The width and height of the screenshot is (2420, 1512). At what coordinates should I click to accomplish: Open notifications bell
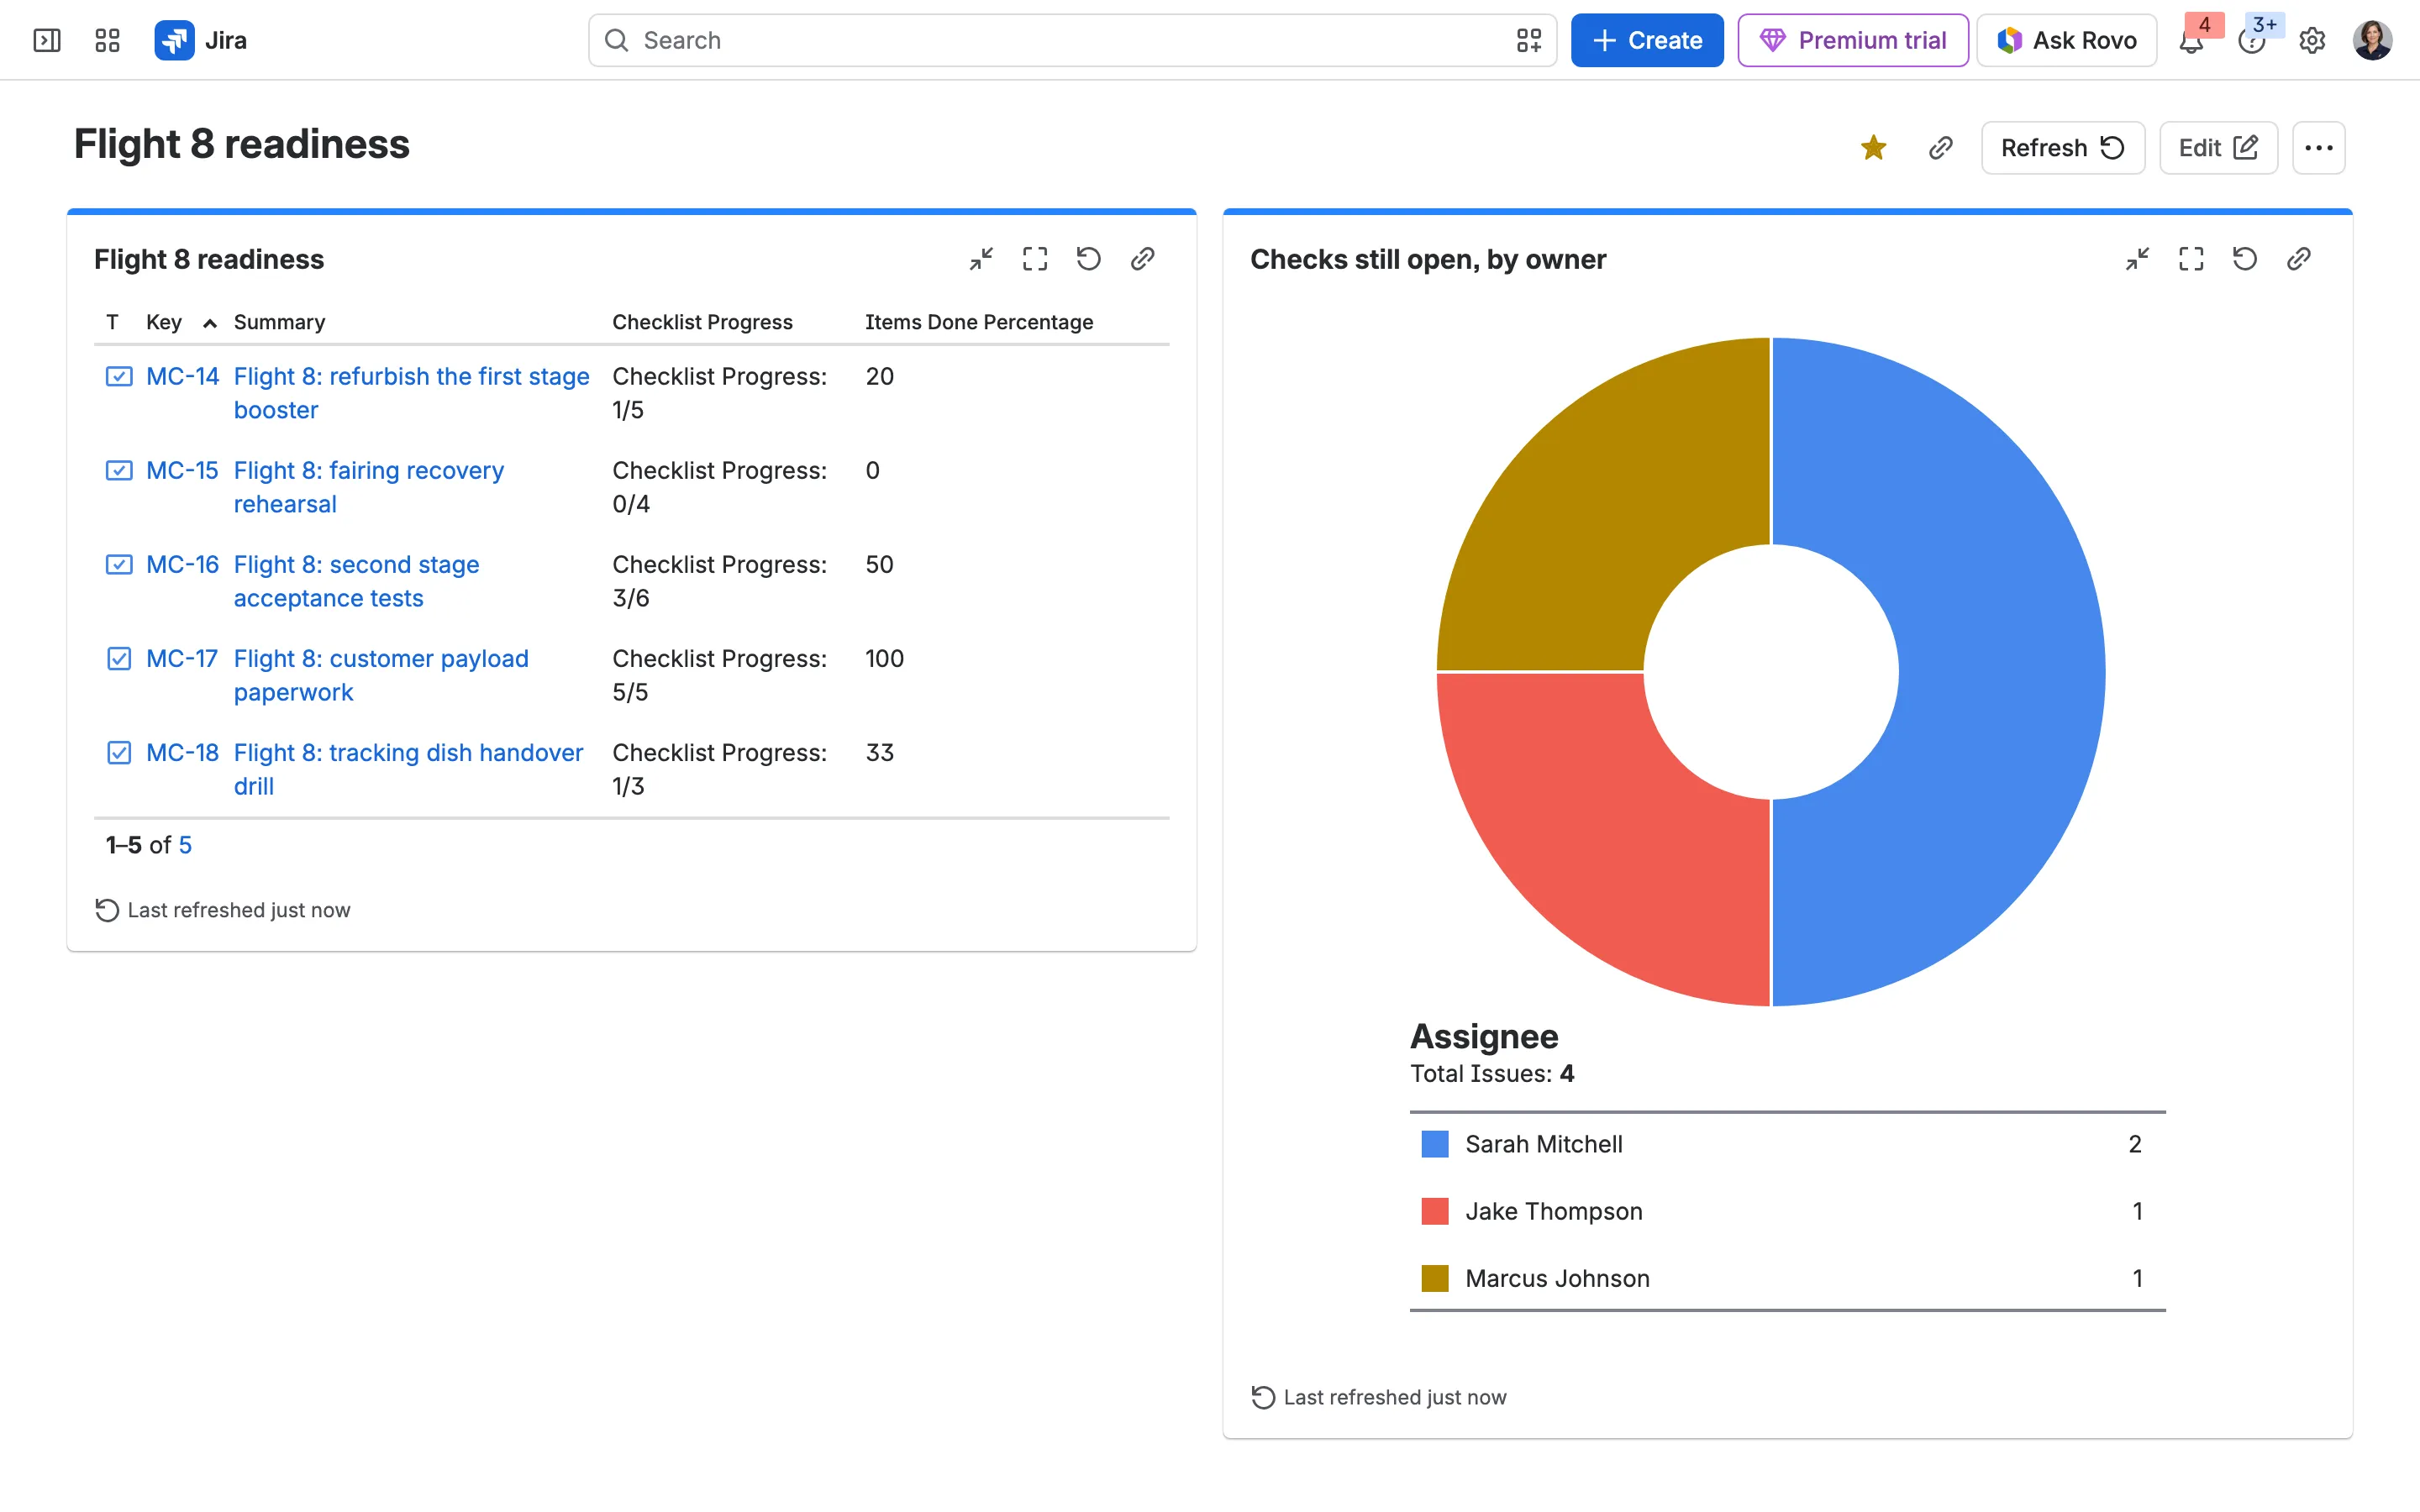[x=2191, y=41]
